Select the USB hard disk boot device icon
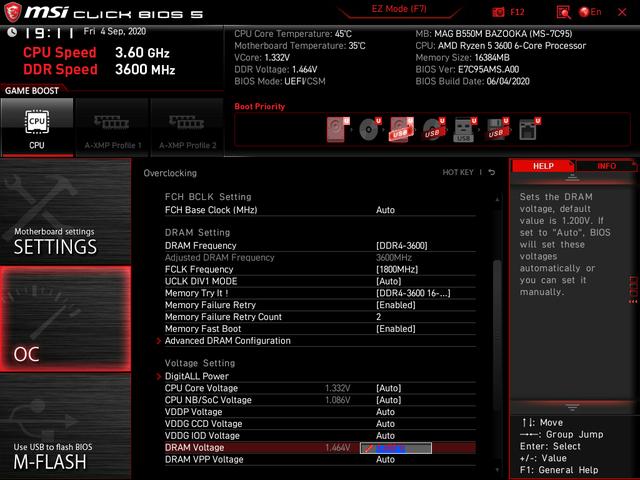640x480 pixels. (402, 129)
